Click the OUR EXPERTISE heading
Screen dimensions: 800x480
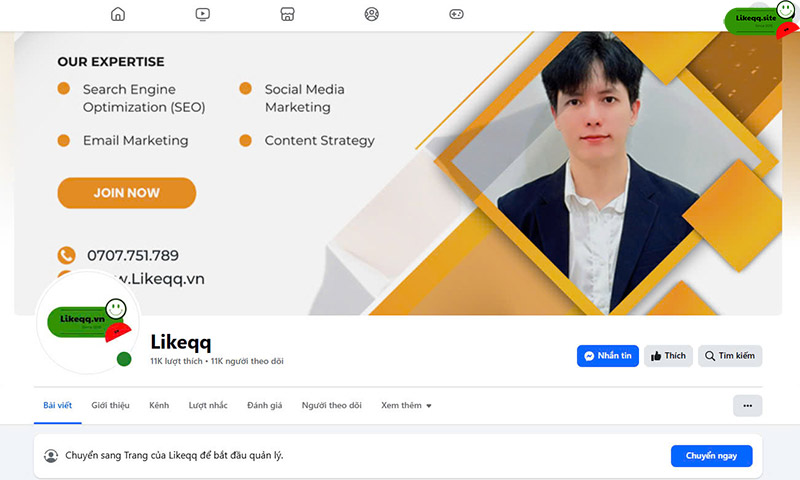(111, 62)
